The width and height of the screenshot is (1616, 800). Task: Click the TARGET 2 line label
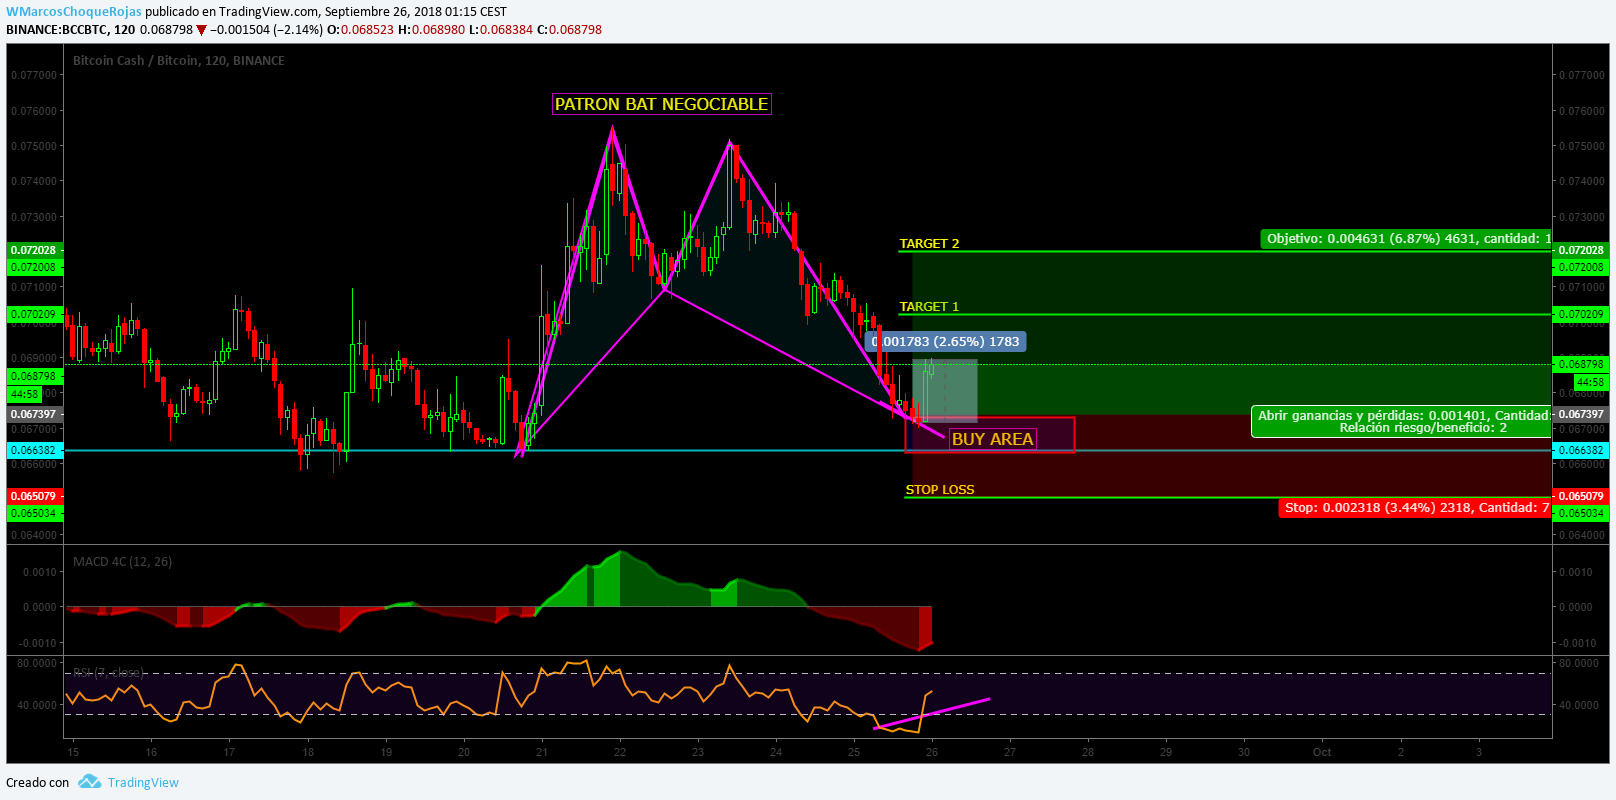point(929,244)
